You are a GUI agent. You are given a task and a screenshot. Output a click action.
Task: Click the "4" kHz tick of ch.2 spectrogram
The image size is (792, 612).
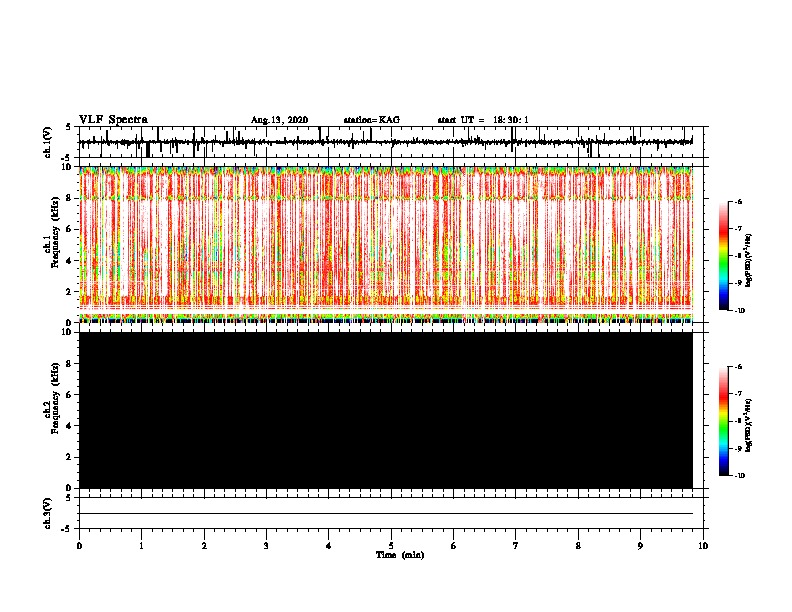70,426
